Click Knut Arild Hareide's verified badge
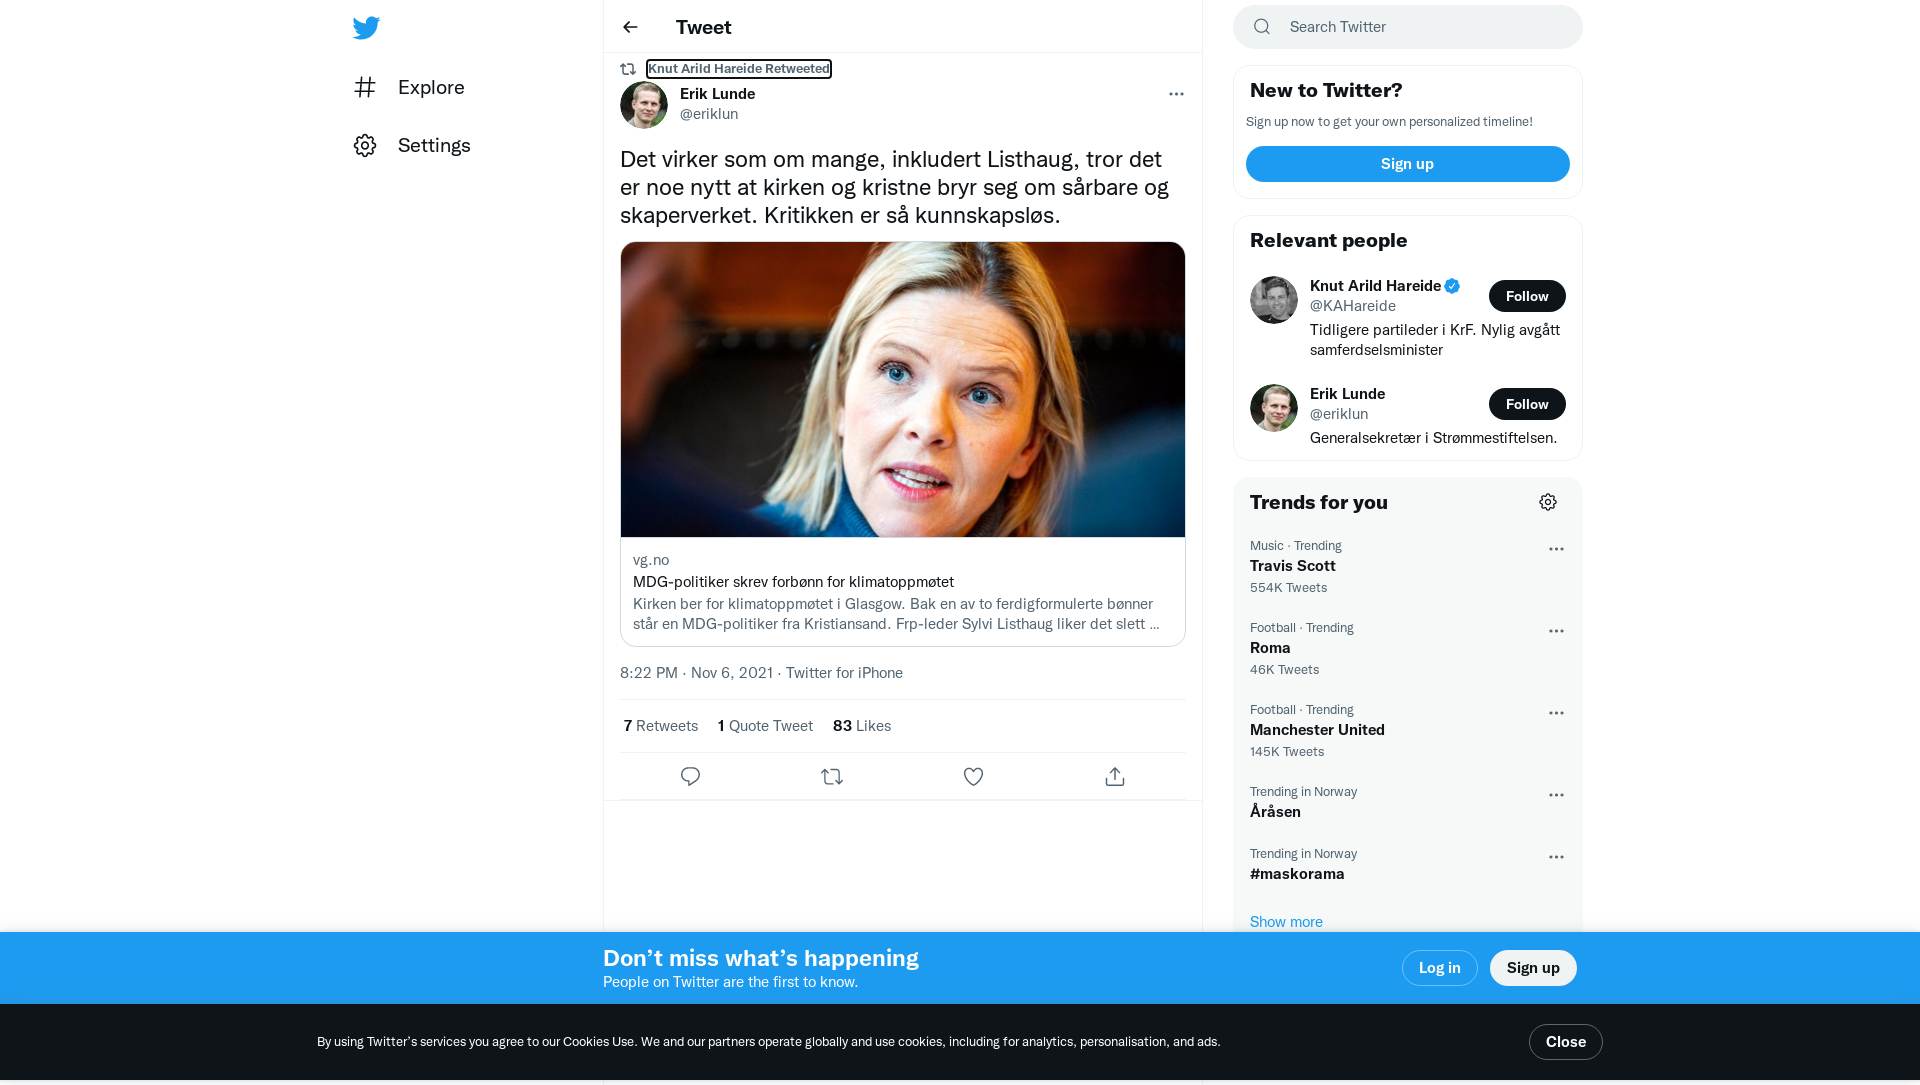 point(1452,286)
